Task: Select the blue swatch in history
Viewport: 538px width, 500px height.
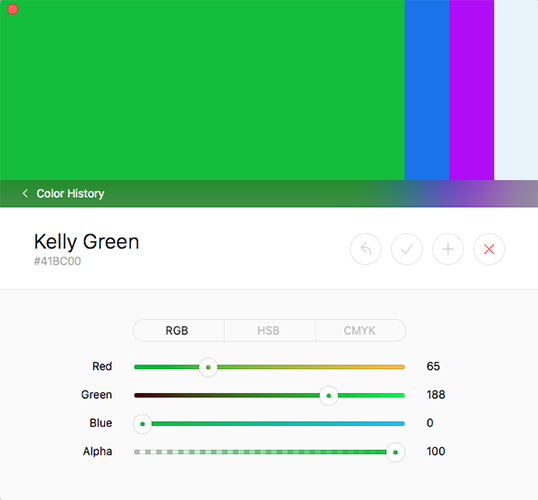Action: (x=427, y=90)
